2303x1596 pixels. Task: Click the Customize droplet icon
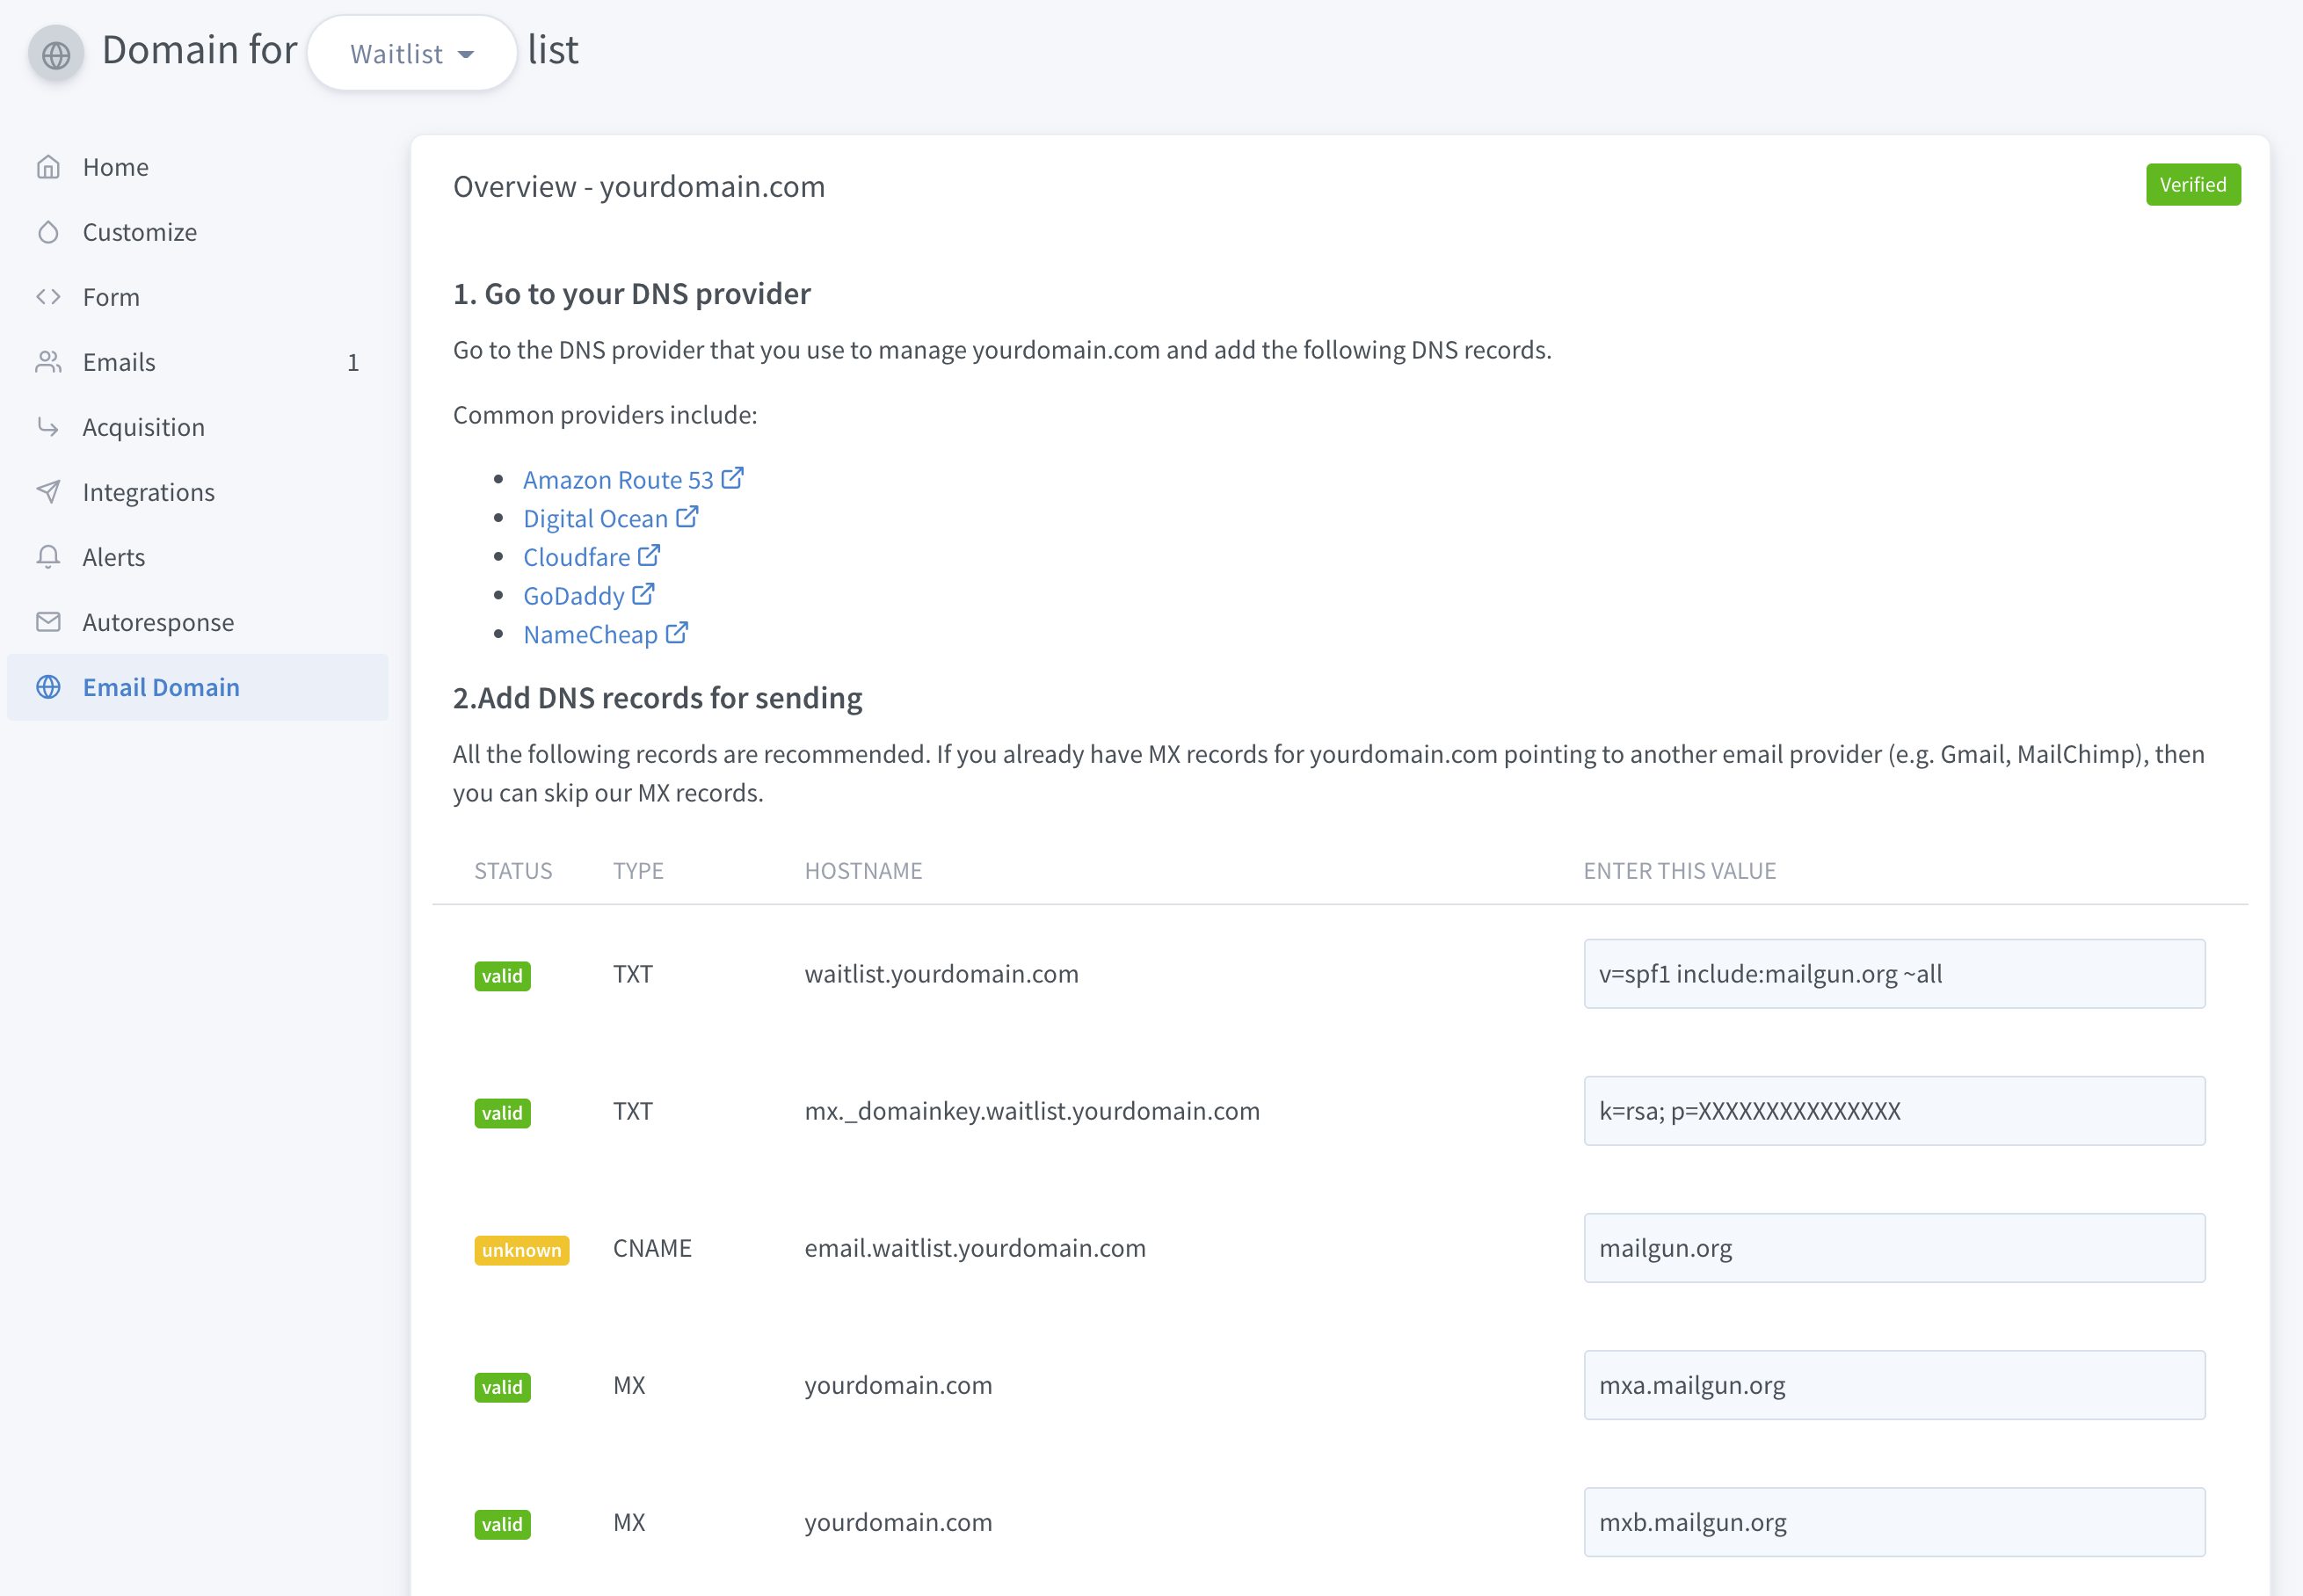click(x=48, y=232)
